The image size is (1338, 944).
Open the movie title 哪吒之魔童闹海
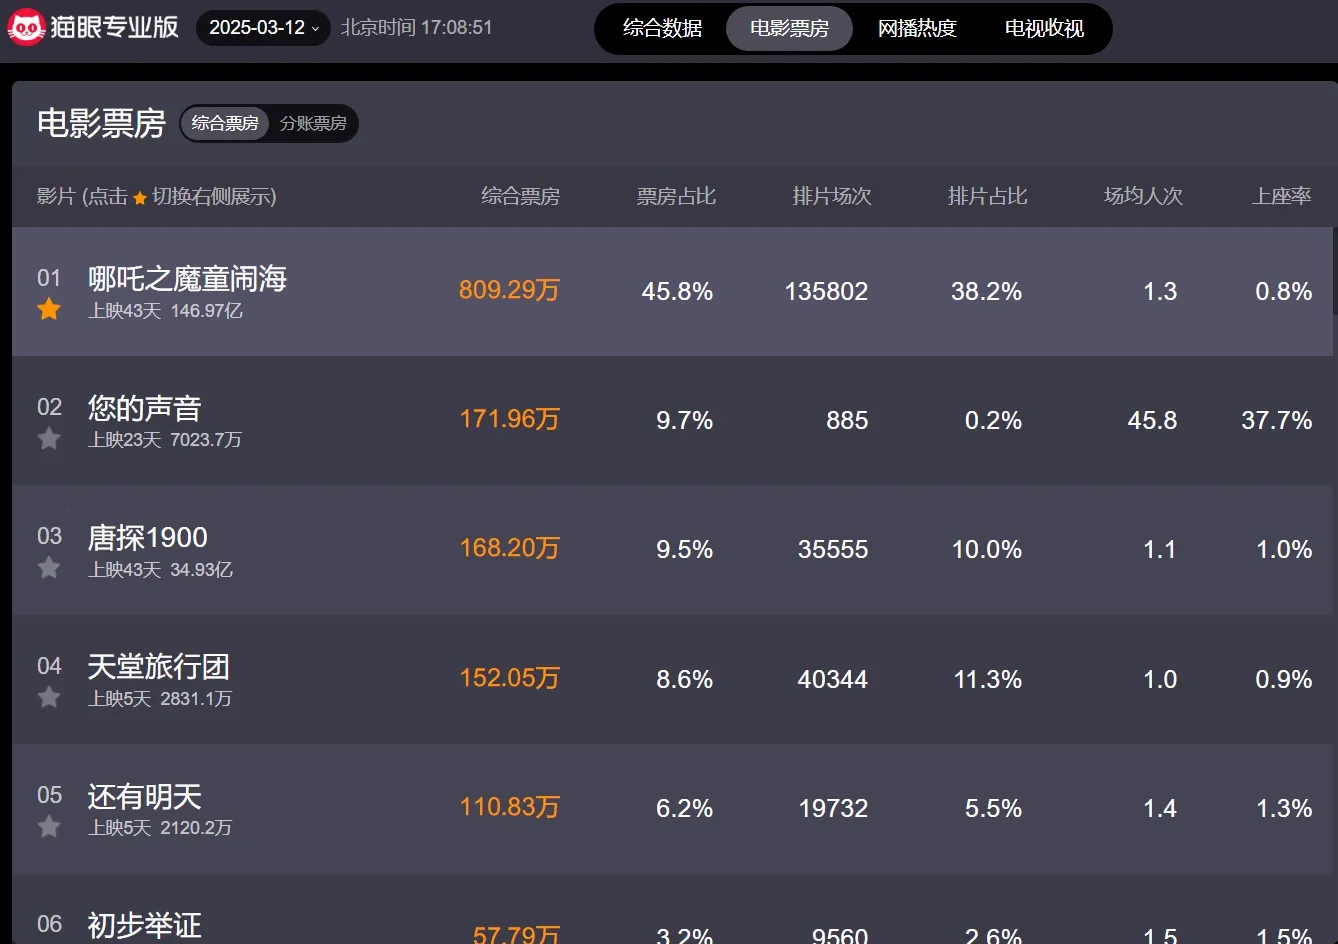[187, 278]
